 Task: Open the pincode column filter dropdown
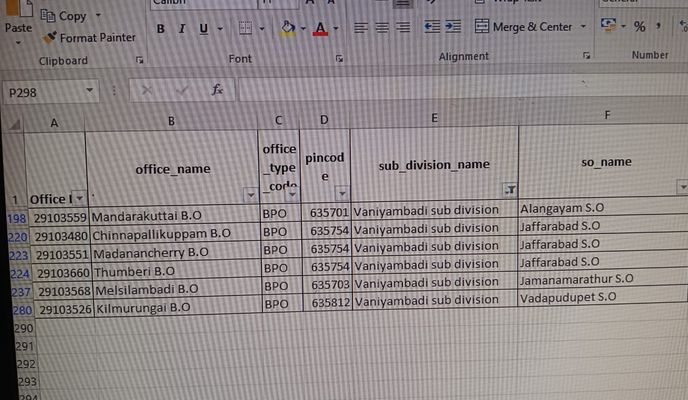tap(342, 192)
